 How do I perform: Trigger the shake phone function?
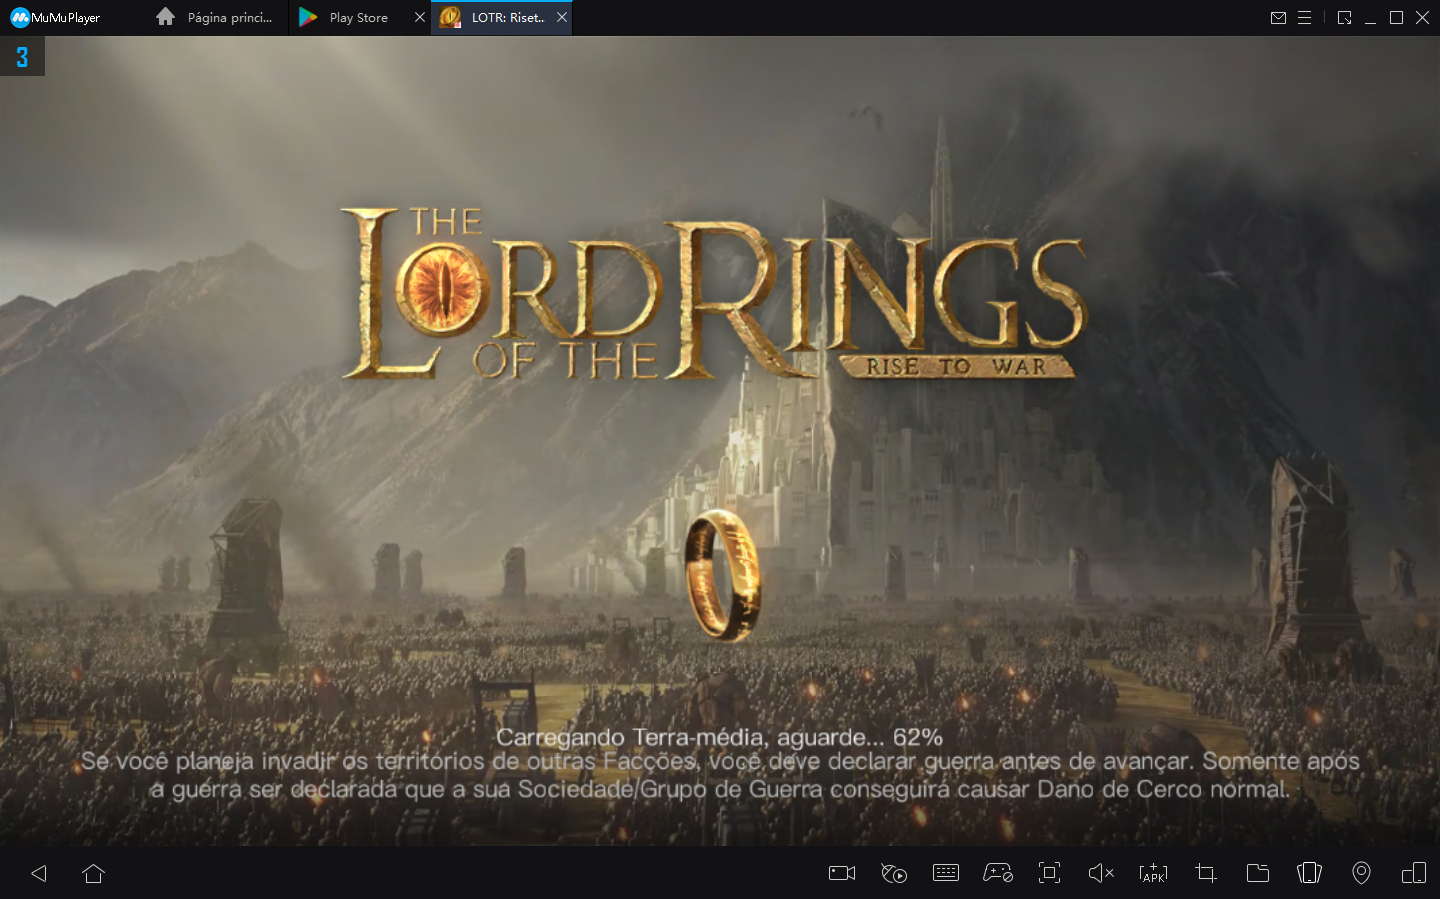click(1309, 873)
